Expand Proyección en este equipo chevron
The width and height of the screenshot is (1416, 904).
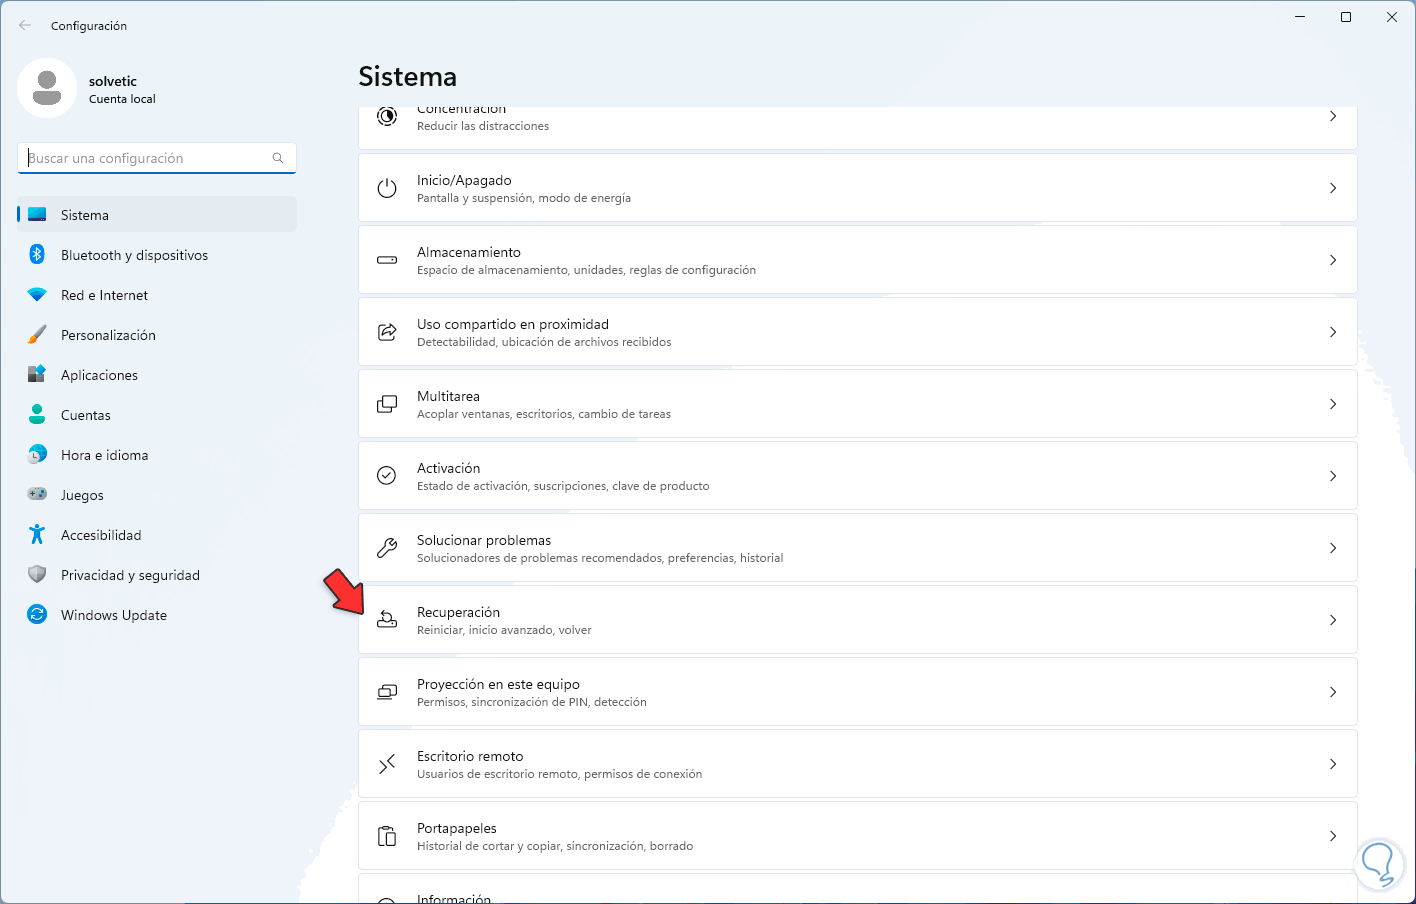pos(1333,692)
